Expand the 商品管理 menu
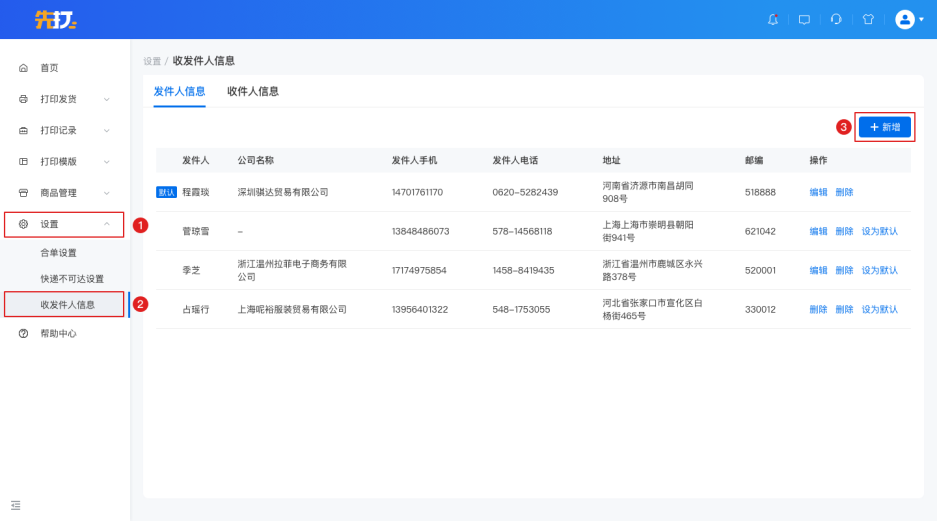This screenshot has height=521, width=937. click(65, 192)
